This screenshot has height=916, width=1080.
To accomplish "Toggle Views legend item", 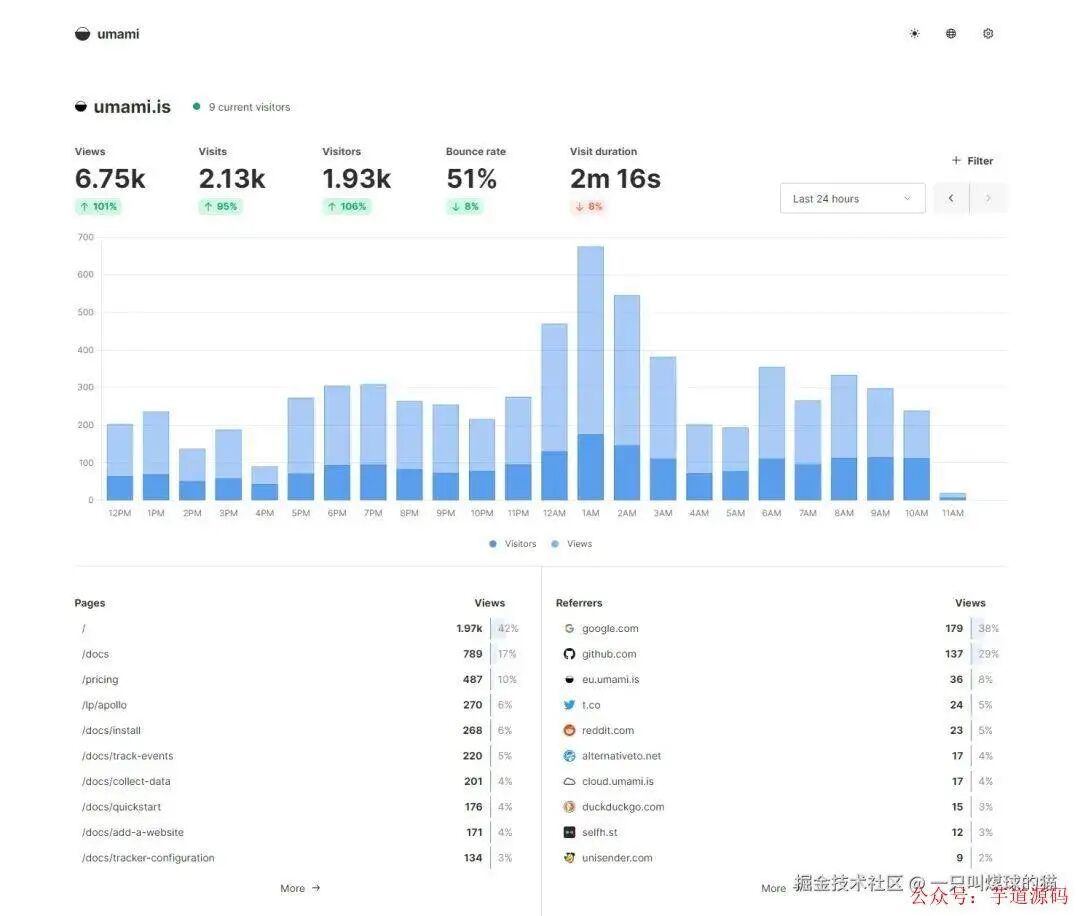I will [x=572, y=544].
